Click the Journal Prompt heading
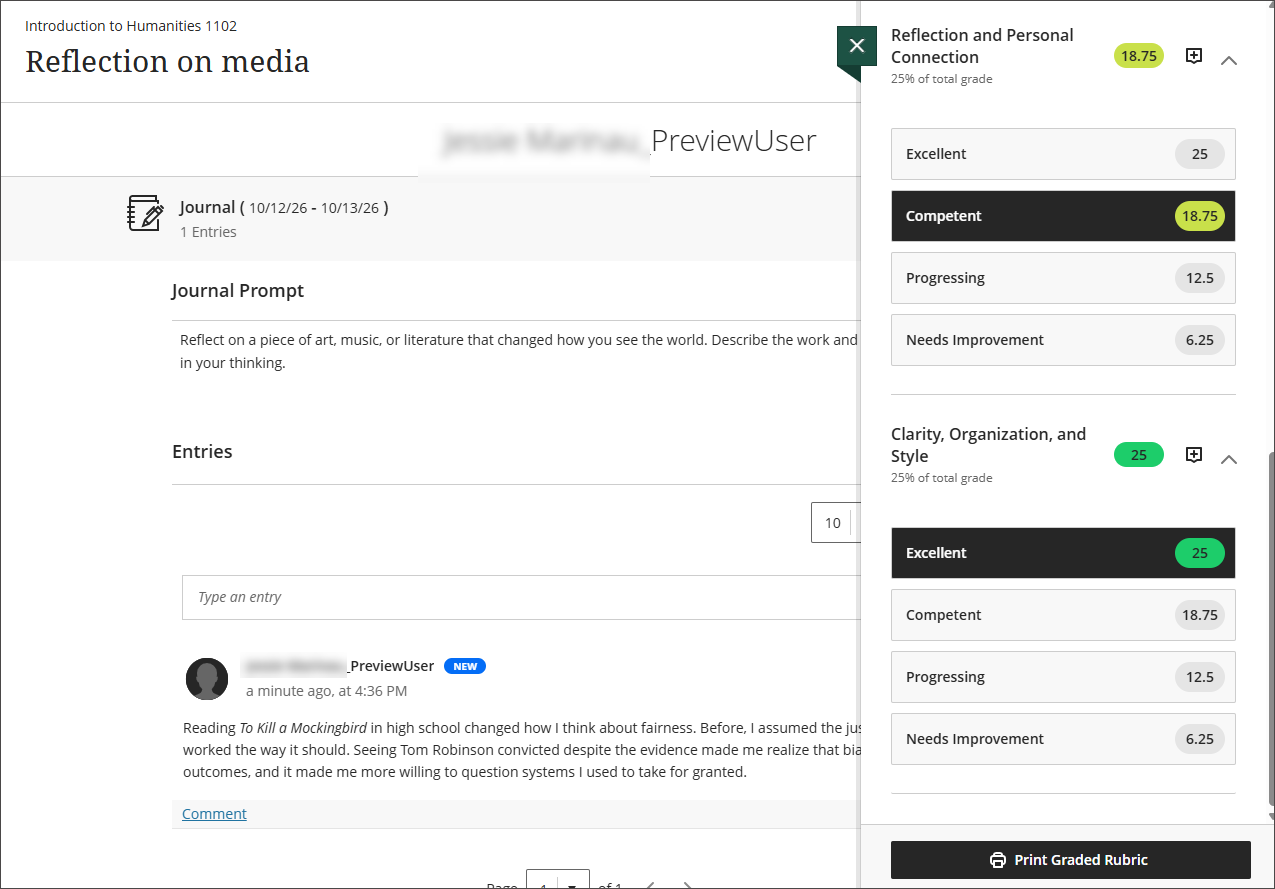The image size is (1275, 889). (238, 291)
